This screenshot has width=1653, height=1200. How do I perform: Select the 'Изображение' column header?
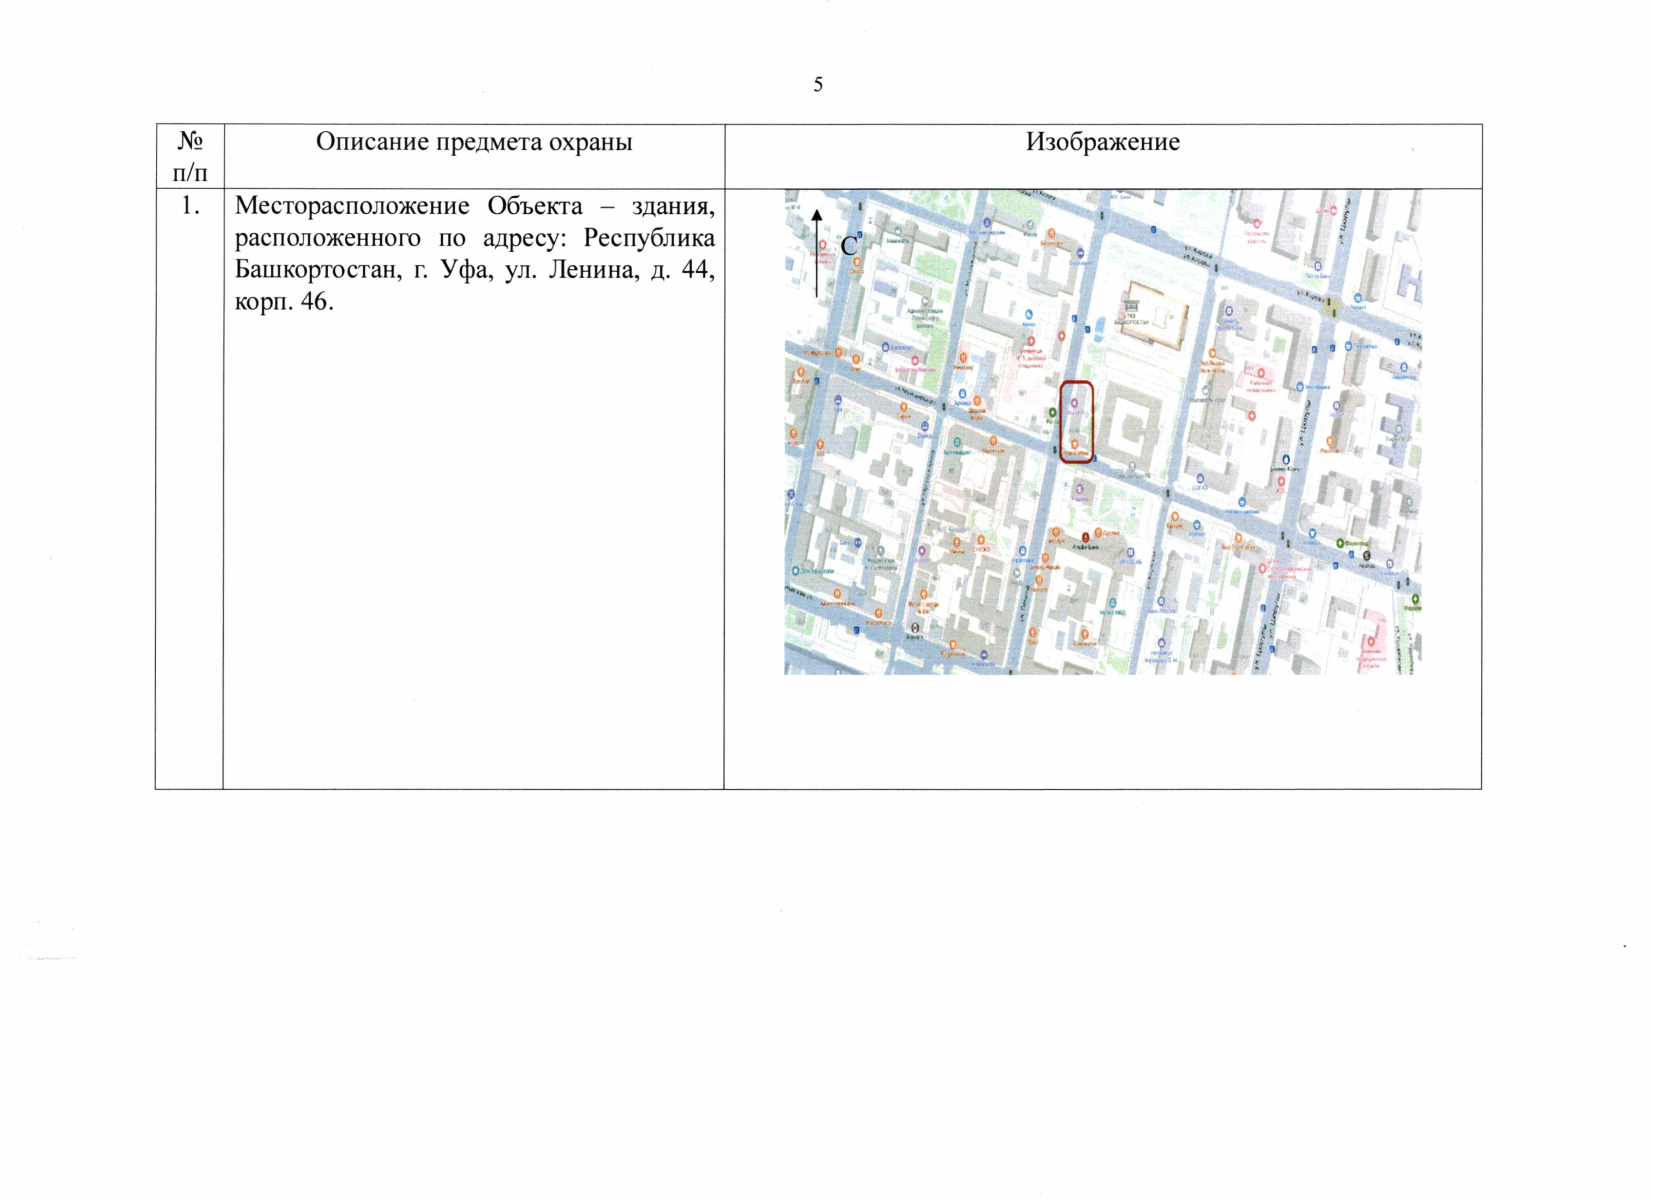[1103, 142]
